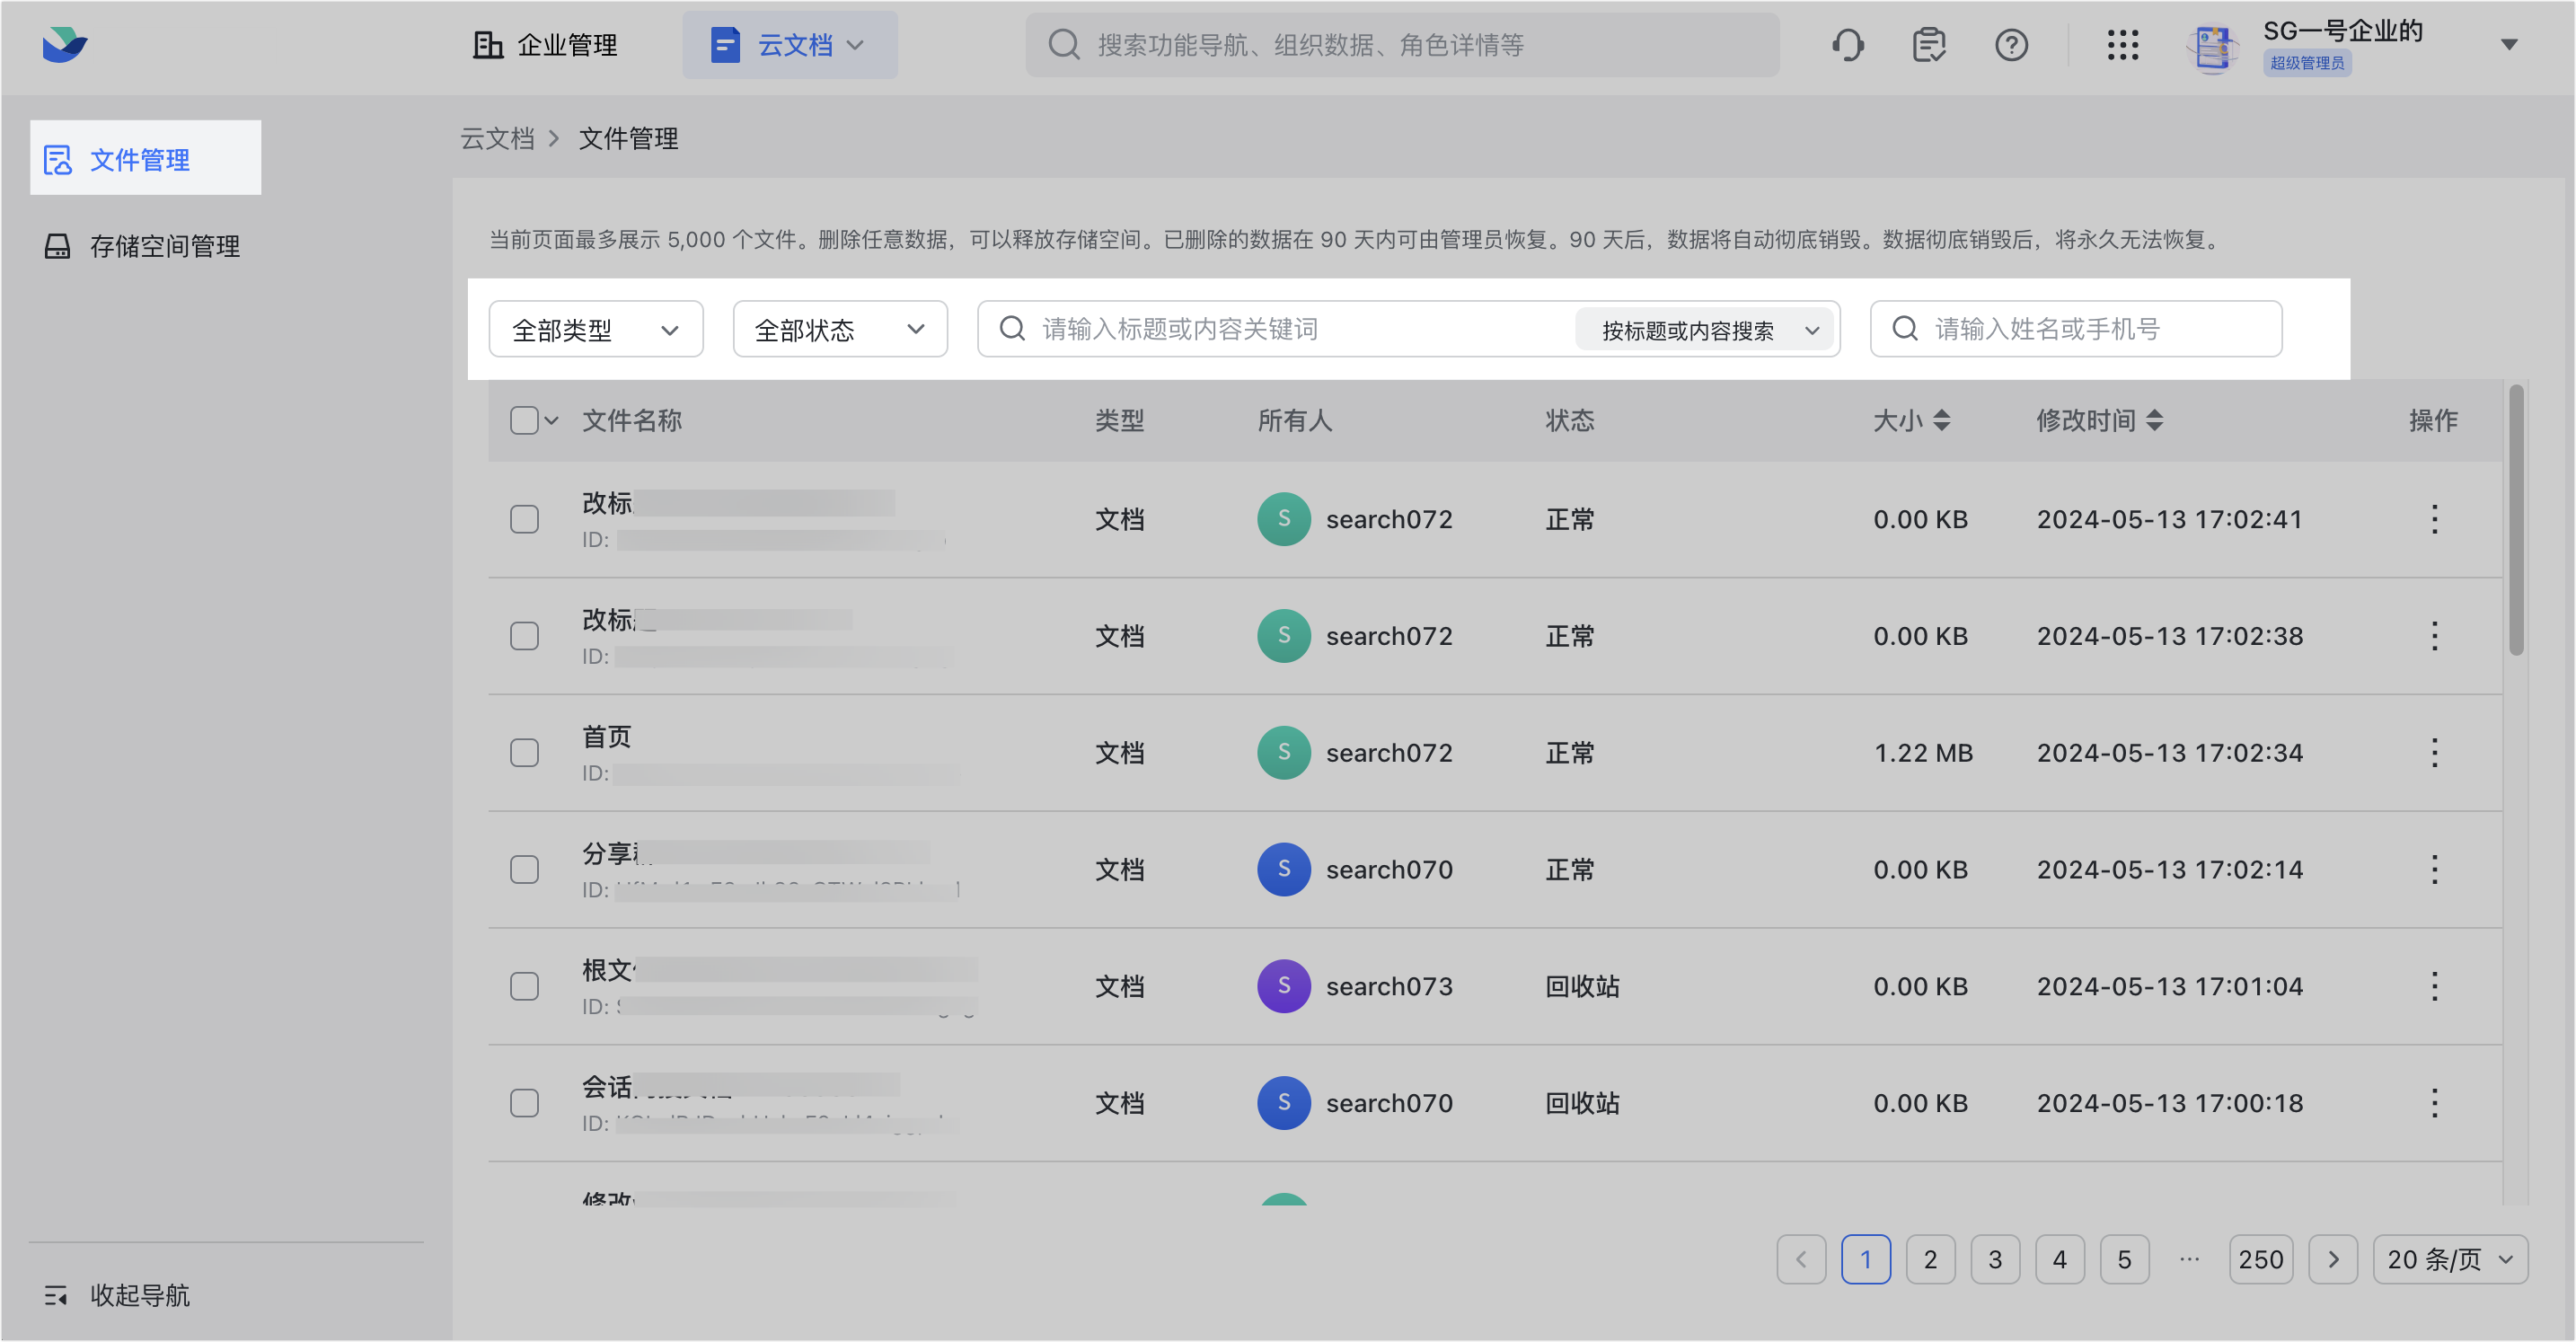Click the 1.22 MB size cell
The image size is (2576, 1342).
point(1922,752)
